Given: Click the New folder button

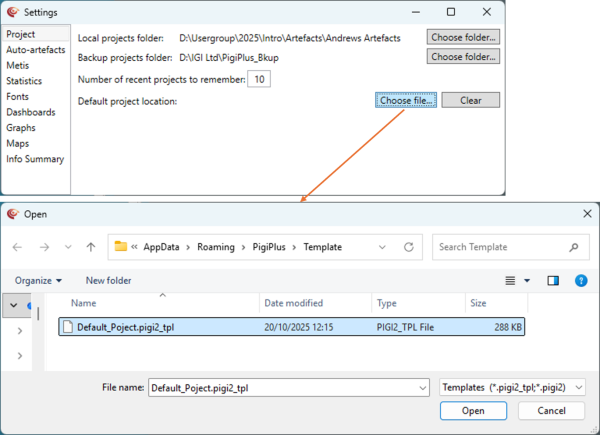Looking at the screenshot, I should click(x=108, y=281).
